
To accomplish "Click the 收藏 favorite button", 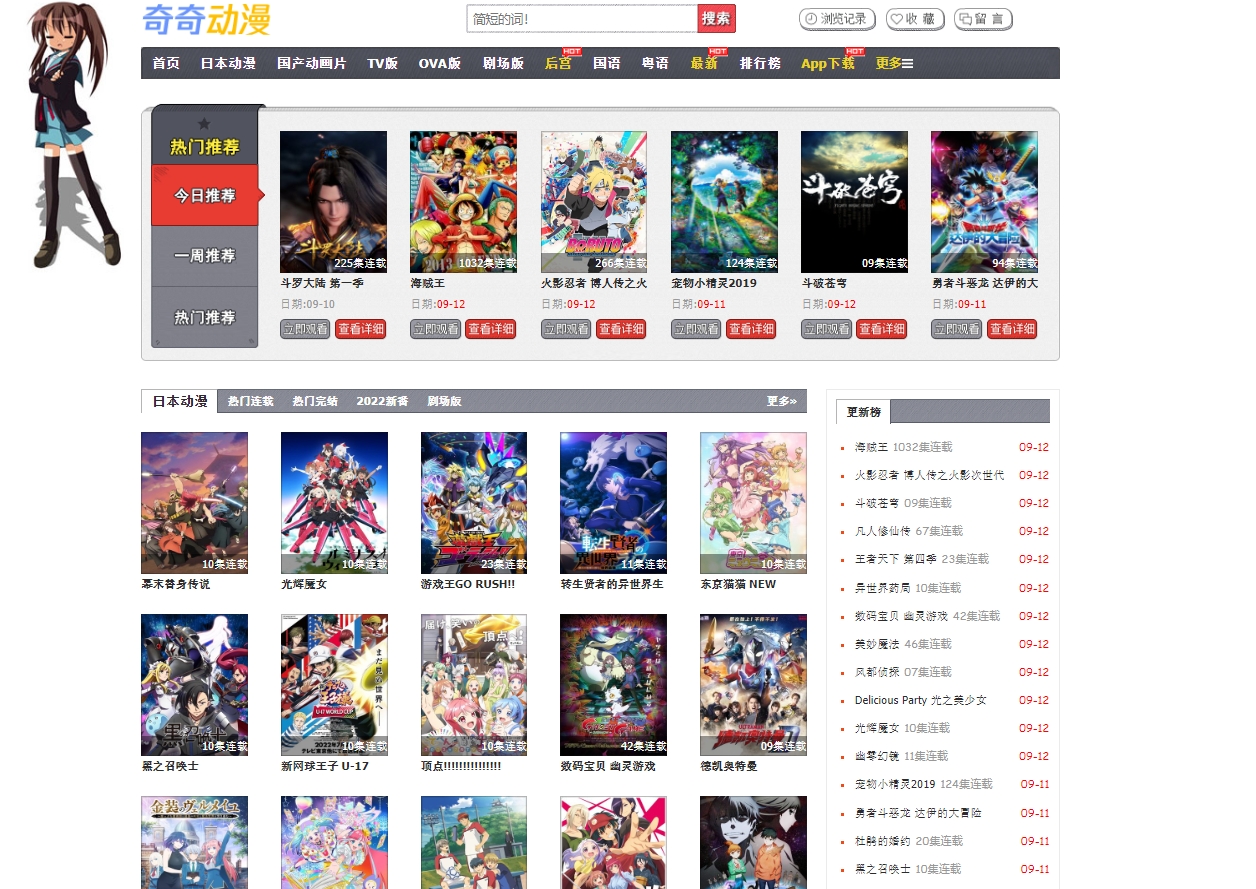I will 914,19.
